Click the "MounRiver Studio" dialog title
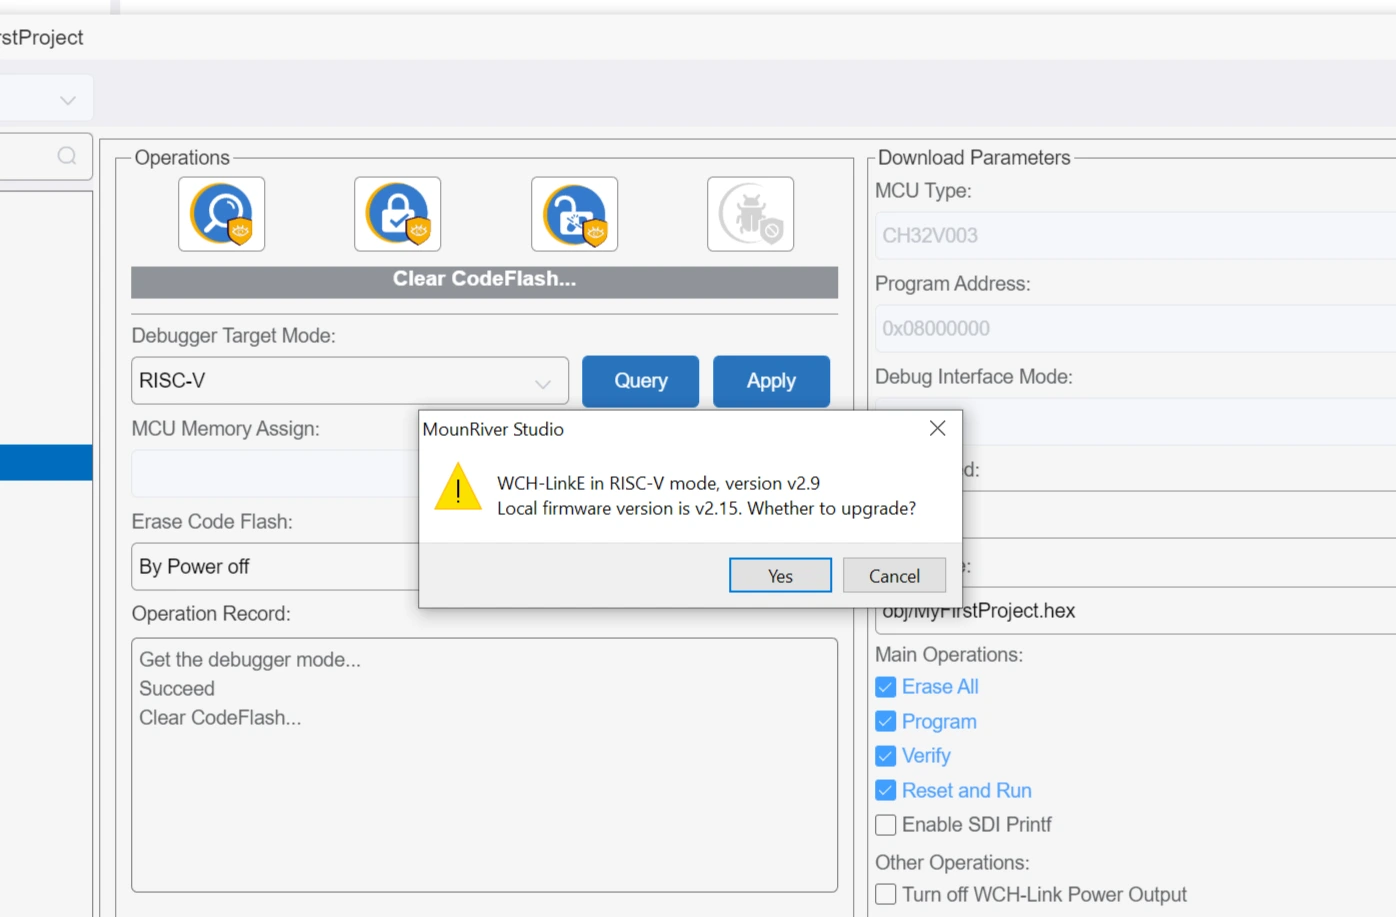1396x917 pixels. (x=493, y=429)
